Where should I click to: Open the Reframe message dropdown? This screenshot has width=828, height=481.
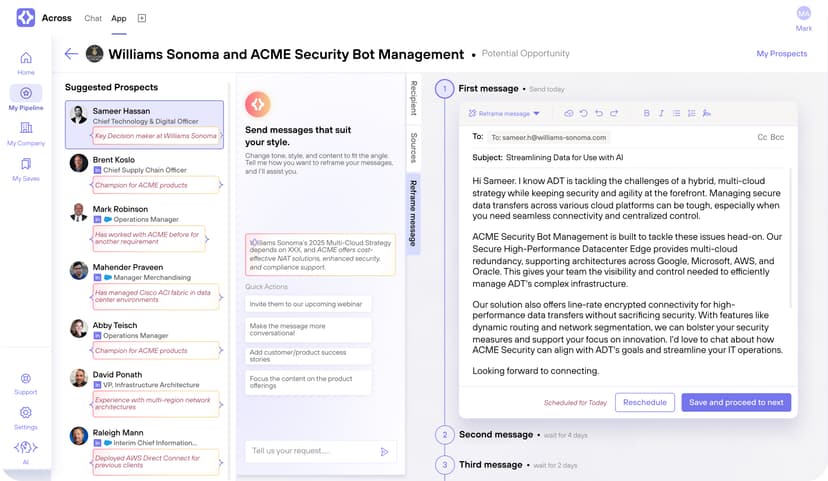pos(509,114)
